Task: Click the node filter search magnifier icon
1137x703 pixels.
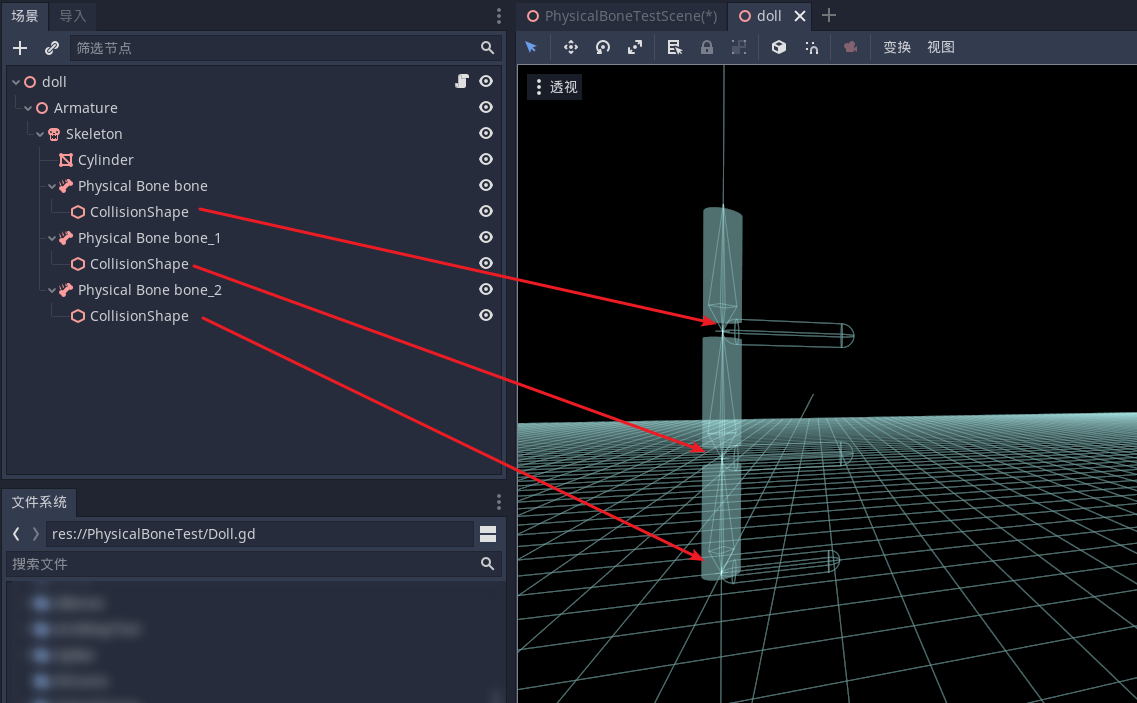Action: [x=487, y=48]
